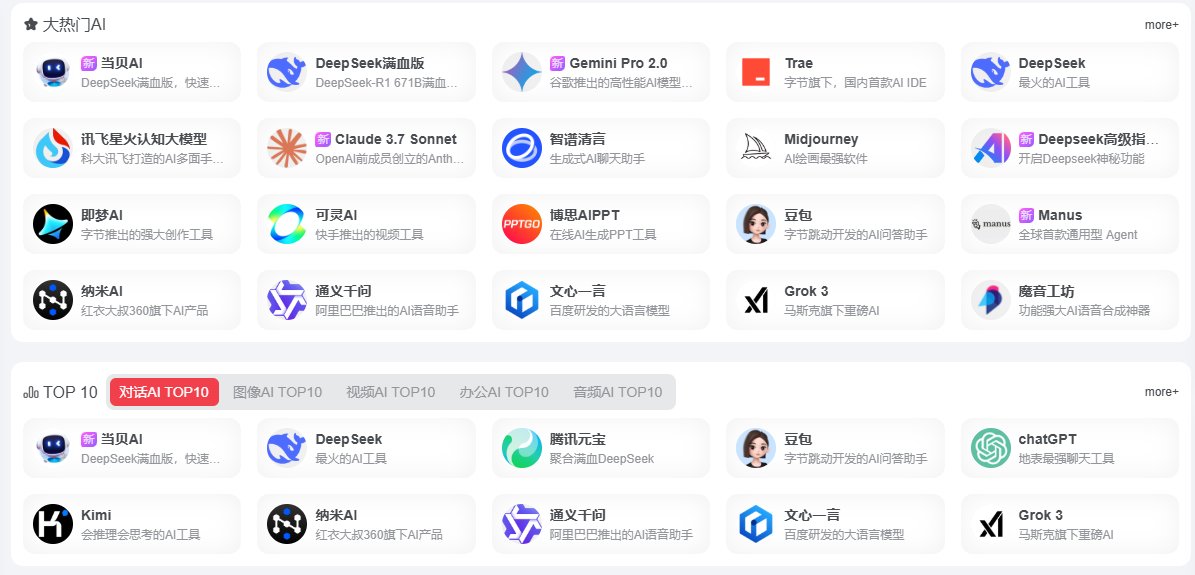Click the 讯飞星火认知大模型 flame icon
Screen dimensions: 1195x575
coord(53,148)
